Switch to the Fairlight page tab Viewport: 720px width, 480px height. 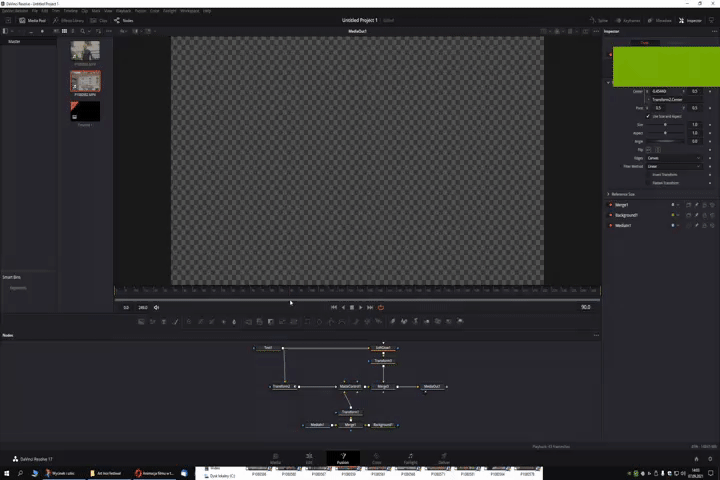point(411,458)
